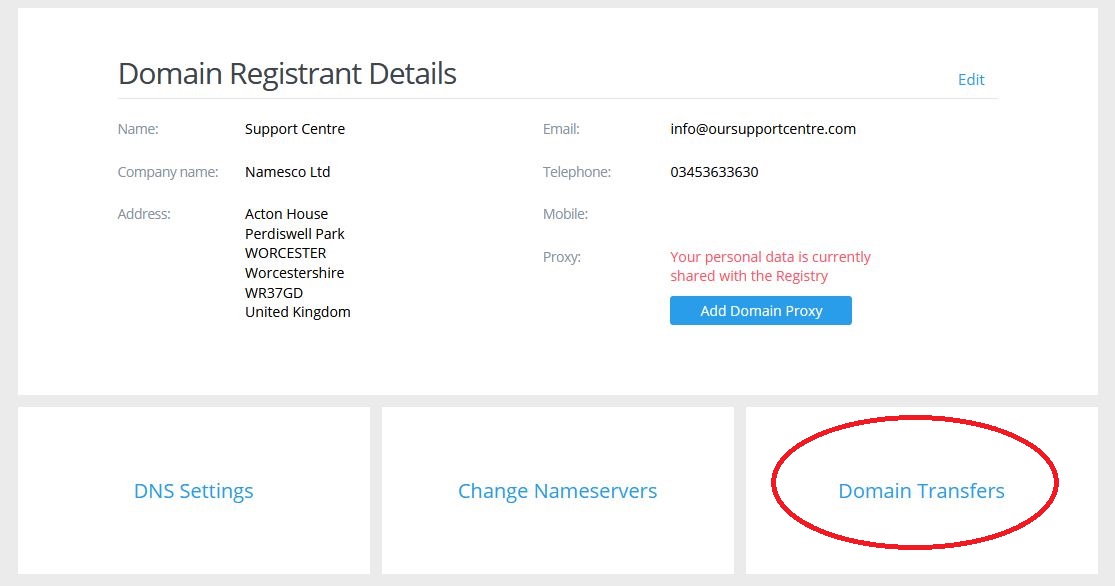Click the Company name field label

click(168, 172)
